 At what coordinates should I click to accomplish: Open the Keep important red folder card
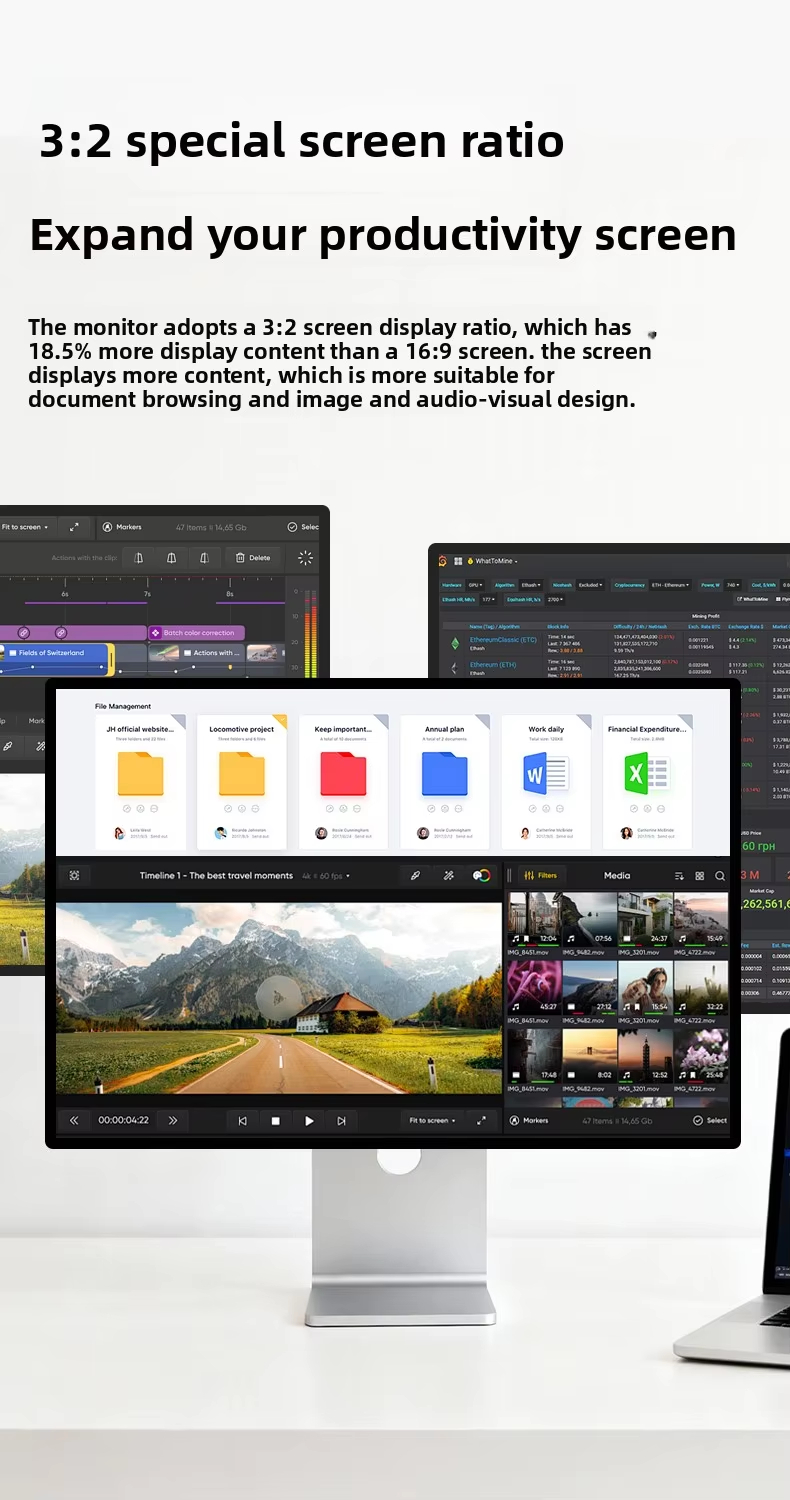343,782
